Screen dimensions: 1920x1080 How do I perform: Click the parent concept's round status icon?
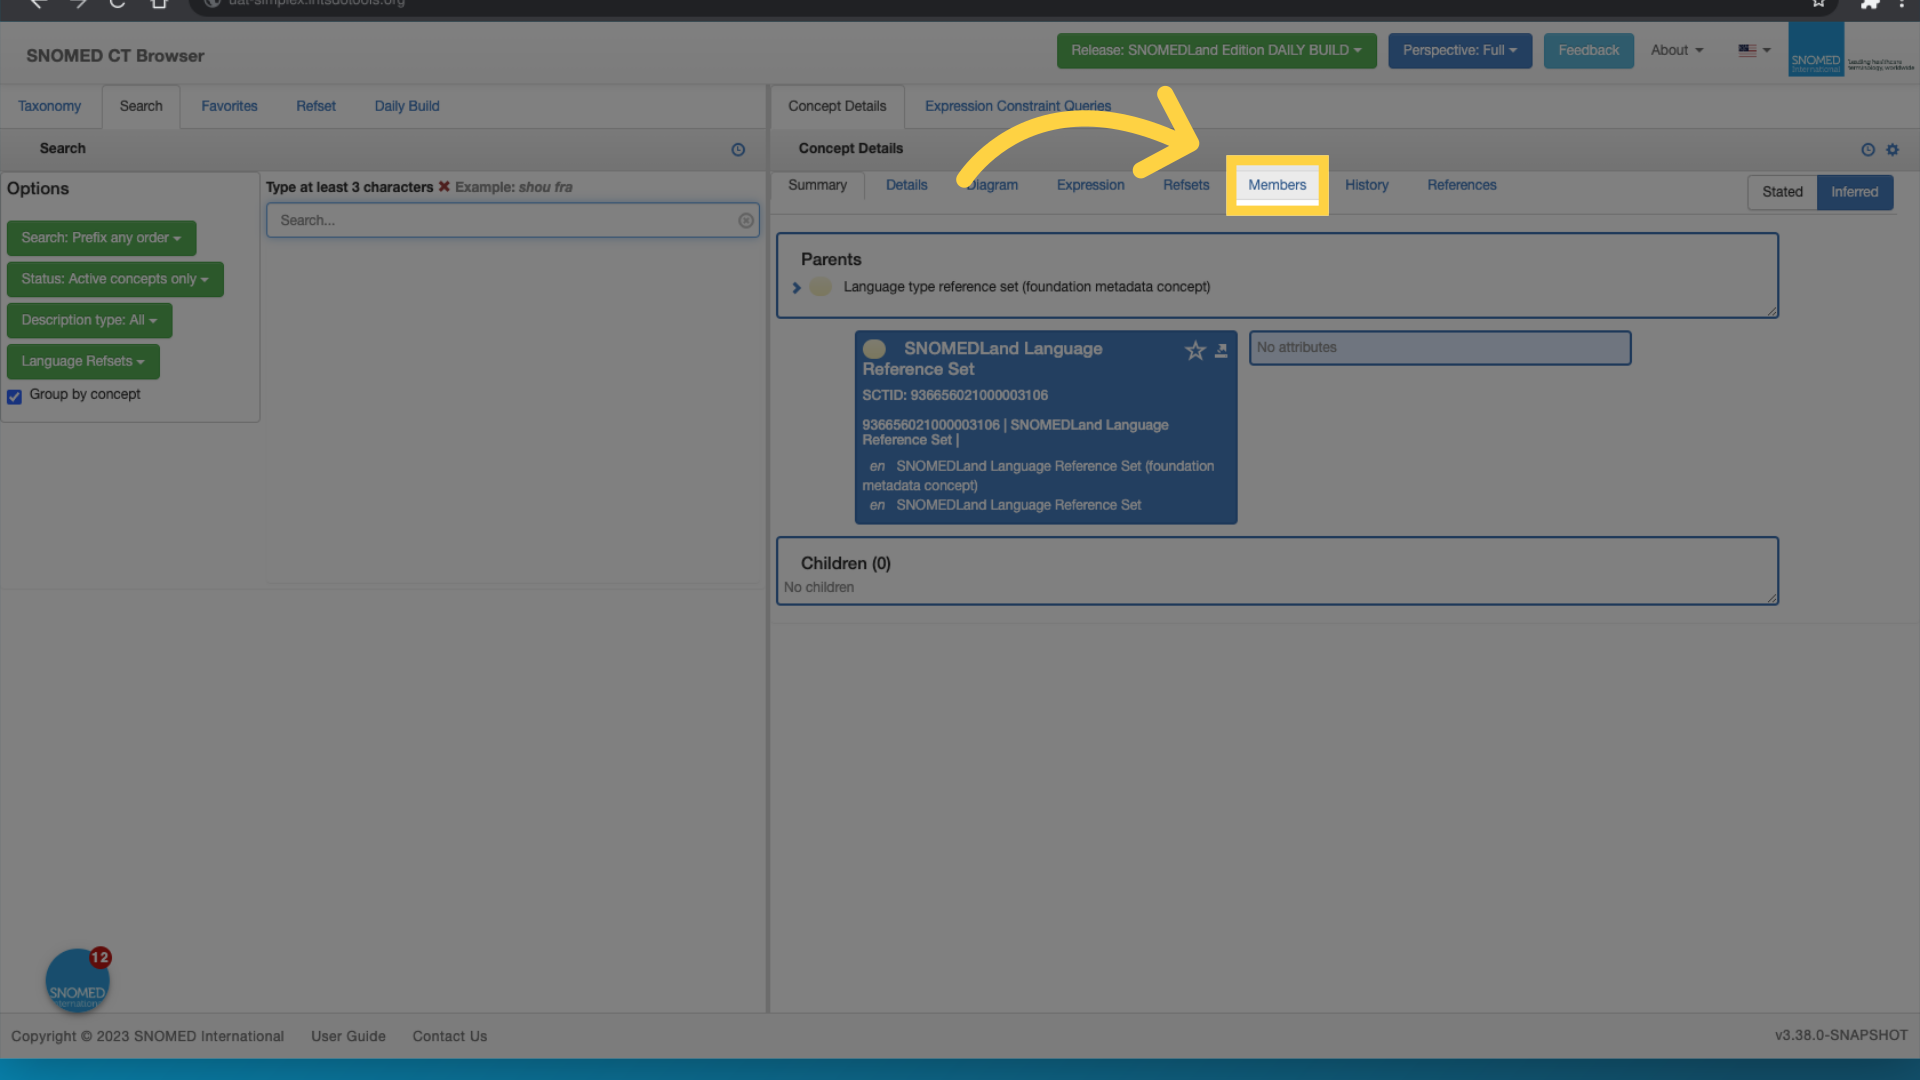[x=820, y=286]
